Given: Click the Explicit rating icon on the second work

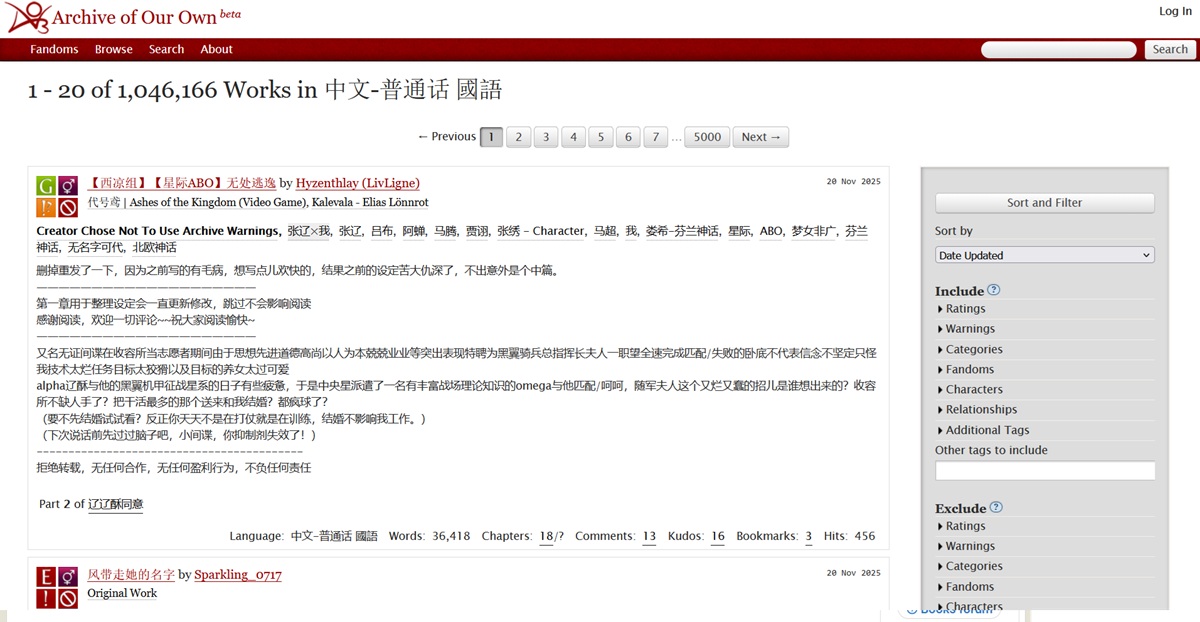Looking at the screenshot, I should click(x=45, y=577).
